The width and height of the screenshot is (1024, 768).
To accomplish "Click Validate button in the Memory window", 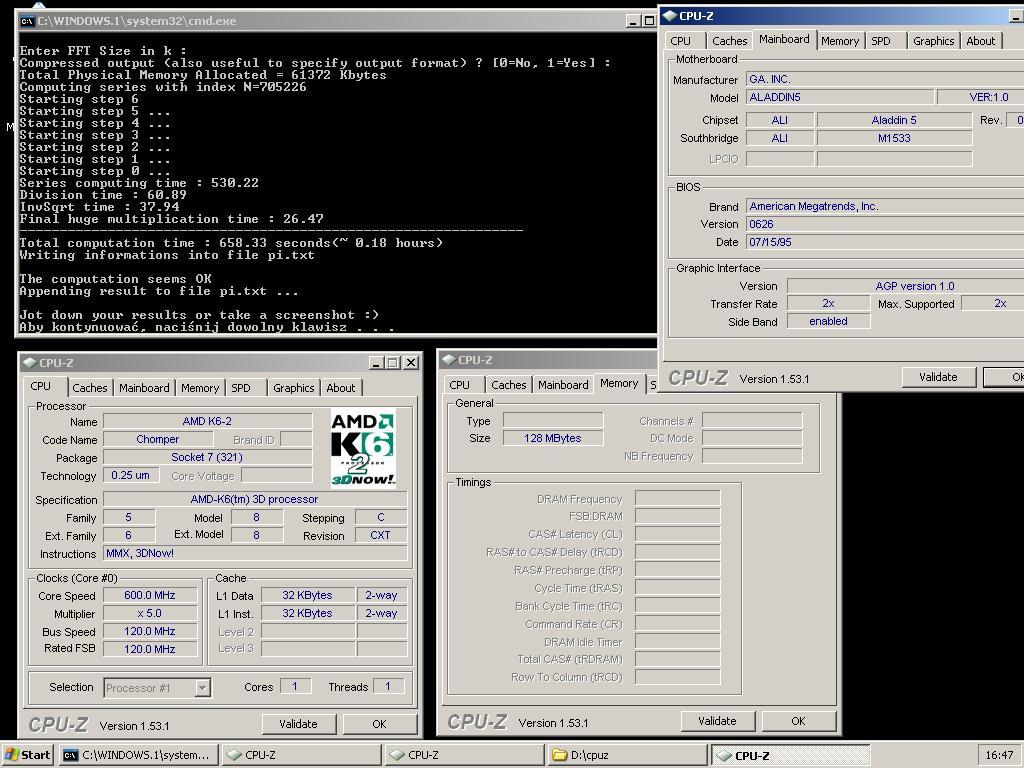I will 717,721.
